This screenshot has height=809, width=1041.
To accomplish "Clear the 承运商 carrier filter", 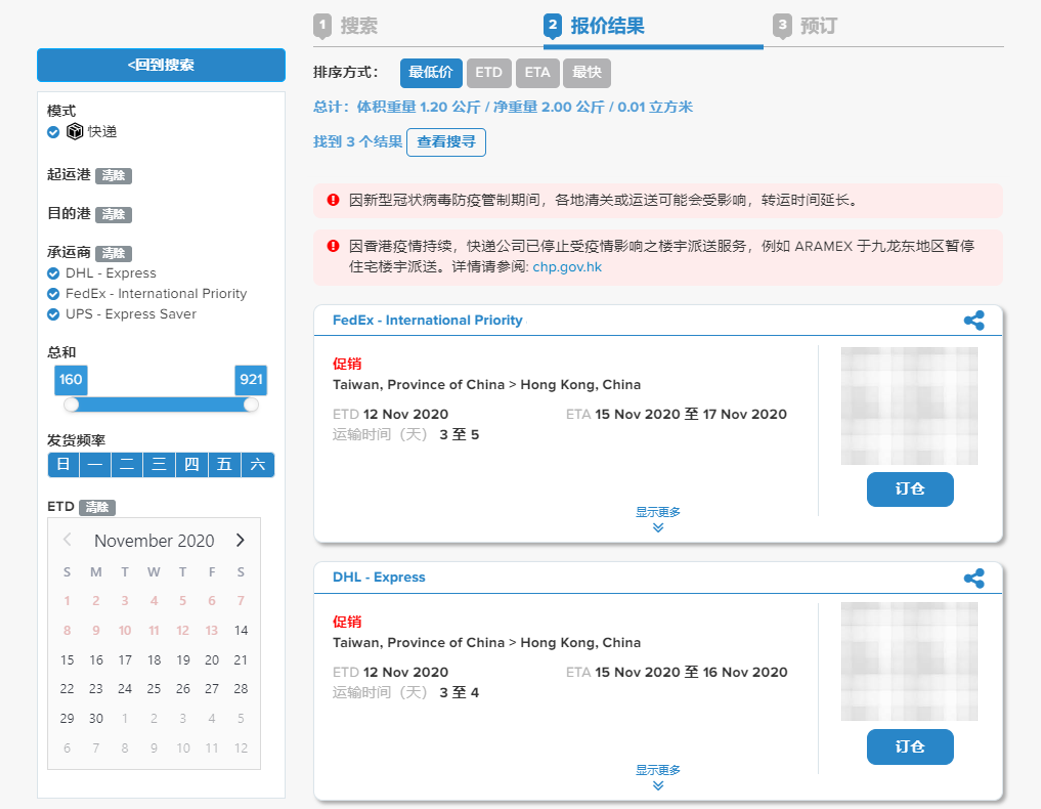I will (x=114, y=254).
